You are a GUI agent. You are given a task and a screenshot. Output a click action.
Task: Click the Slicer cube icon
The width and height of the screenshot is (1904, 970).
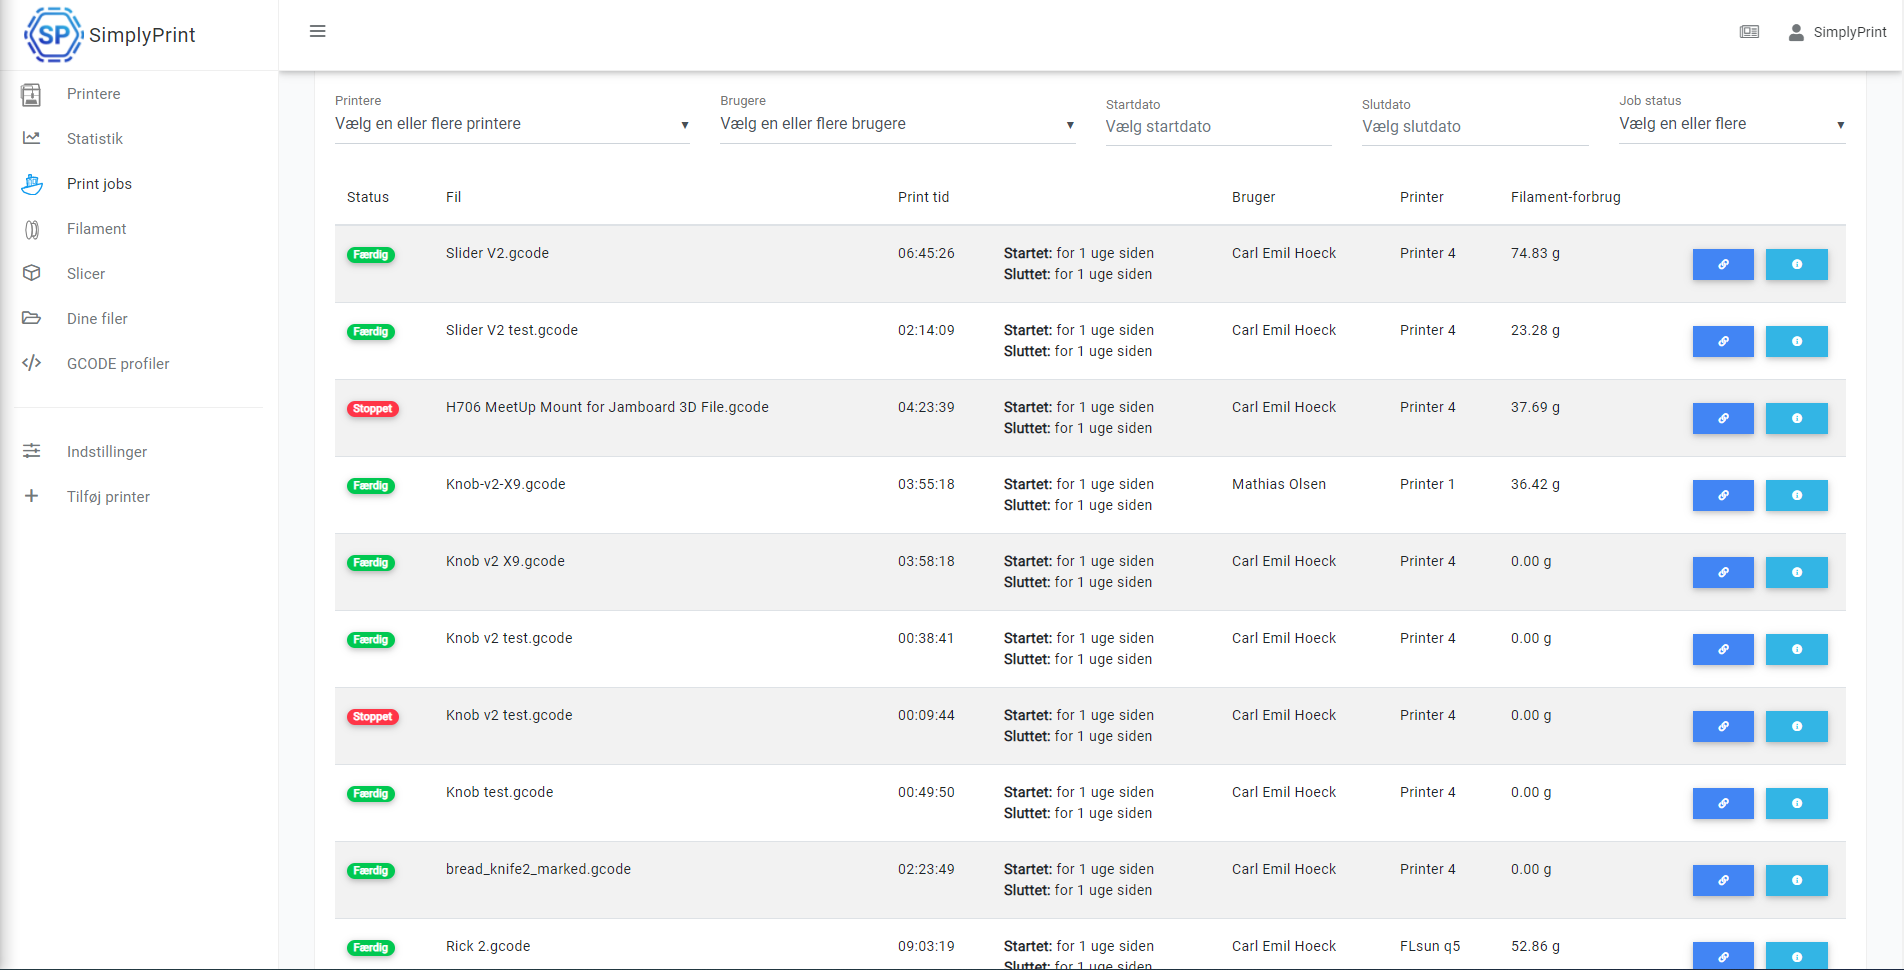[32, 273]
